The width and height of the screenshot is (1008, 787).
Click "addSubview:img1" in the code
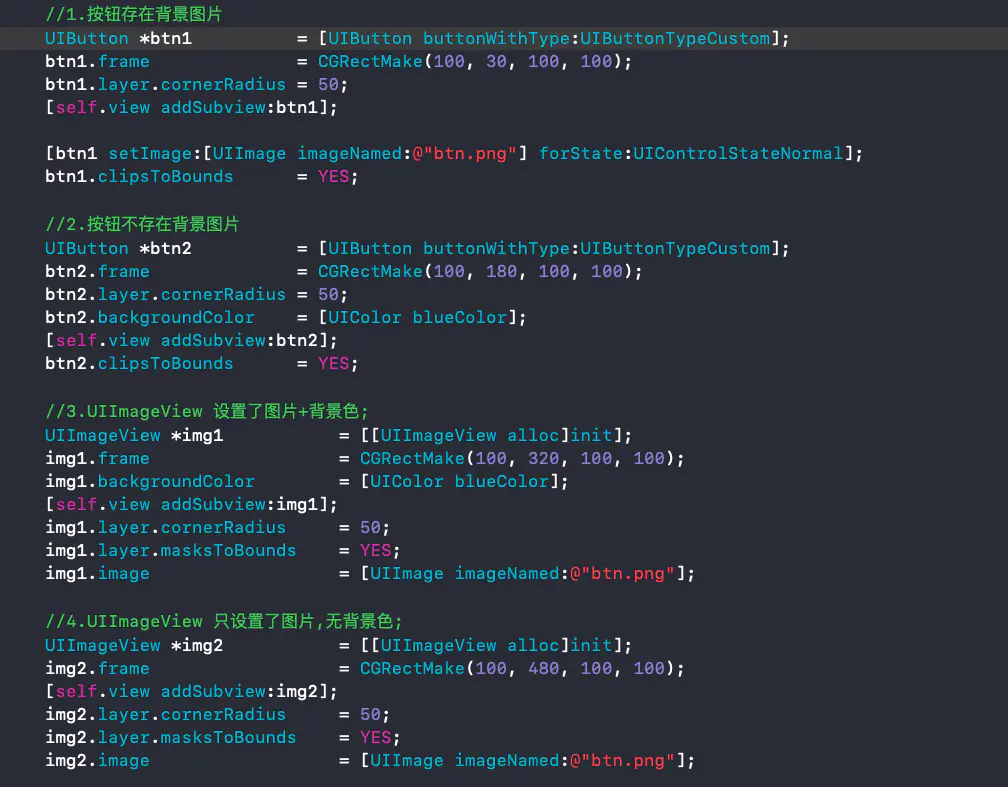[239, 505]
